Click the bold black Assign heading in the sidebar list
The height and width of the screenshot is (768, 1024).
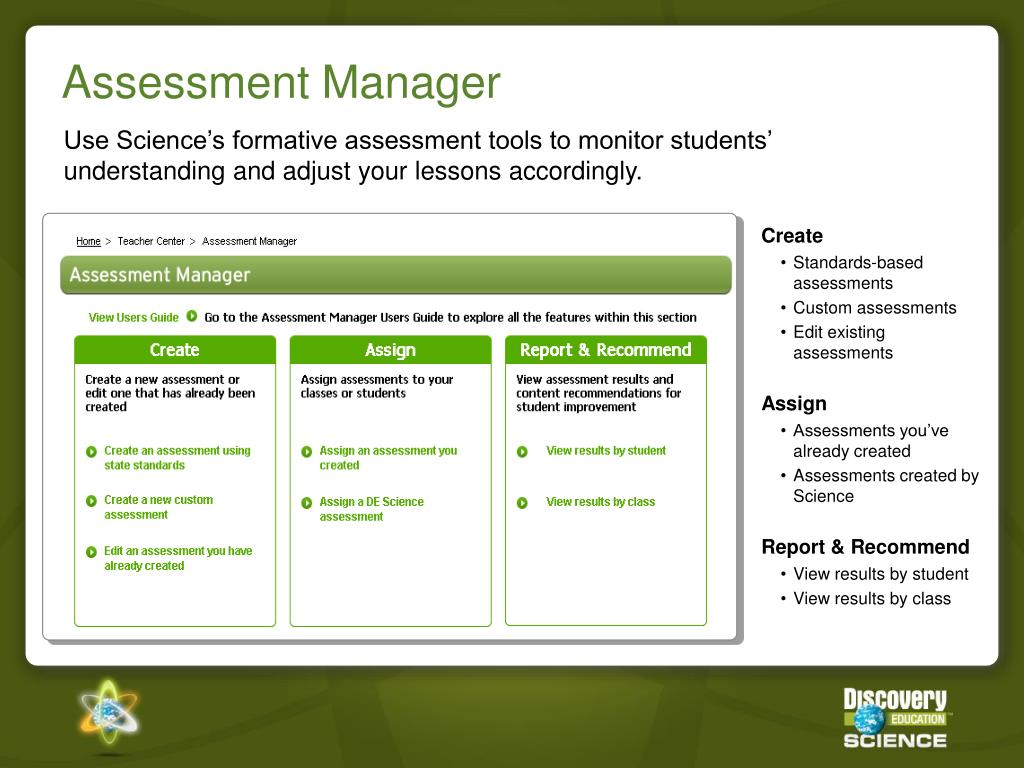tap(794, 404)
